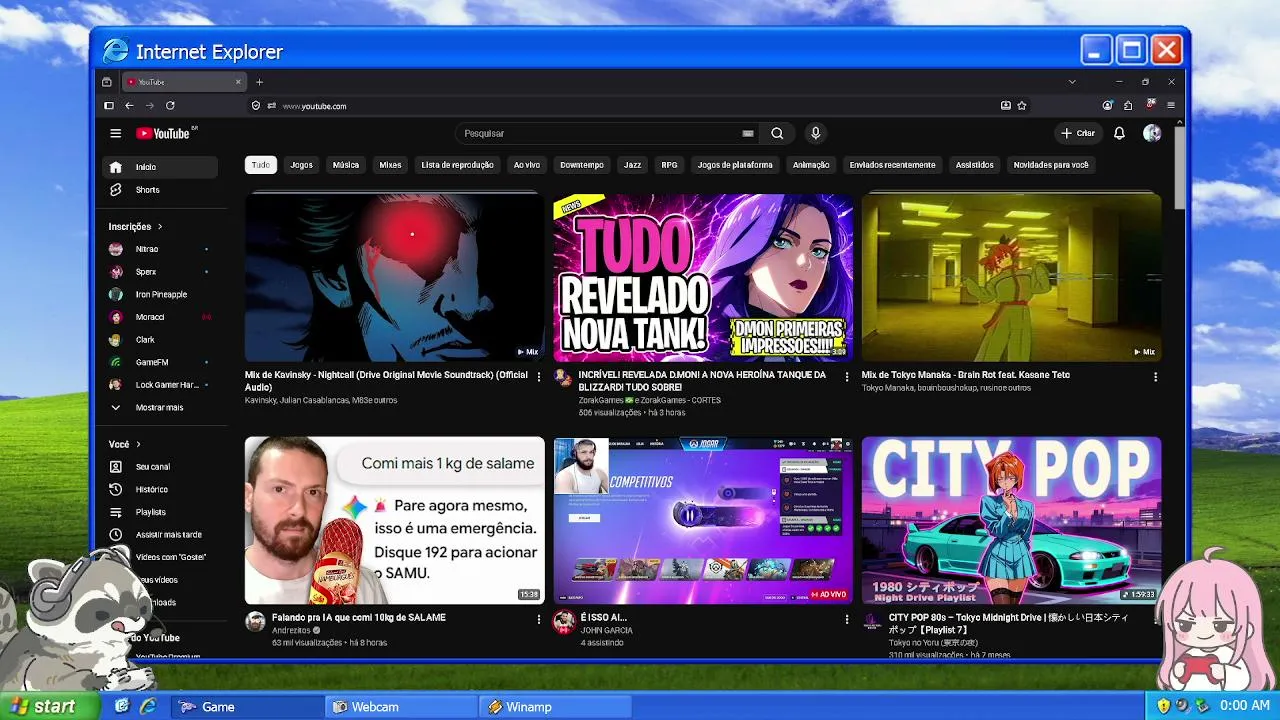The width and height of the screenshot is (1280, 720).
Task: Click the search magnifier button
Action: pos(777,133)
